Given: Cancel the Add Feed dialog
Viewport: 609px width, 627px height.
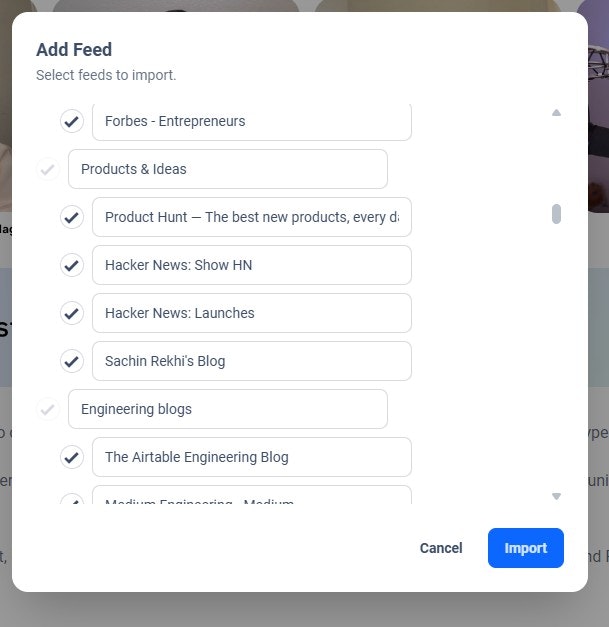Looking at the screenshot, I should click(x=441, y=548).
